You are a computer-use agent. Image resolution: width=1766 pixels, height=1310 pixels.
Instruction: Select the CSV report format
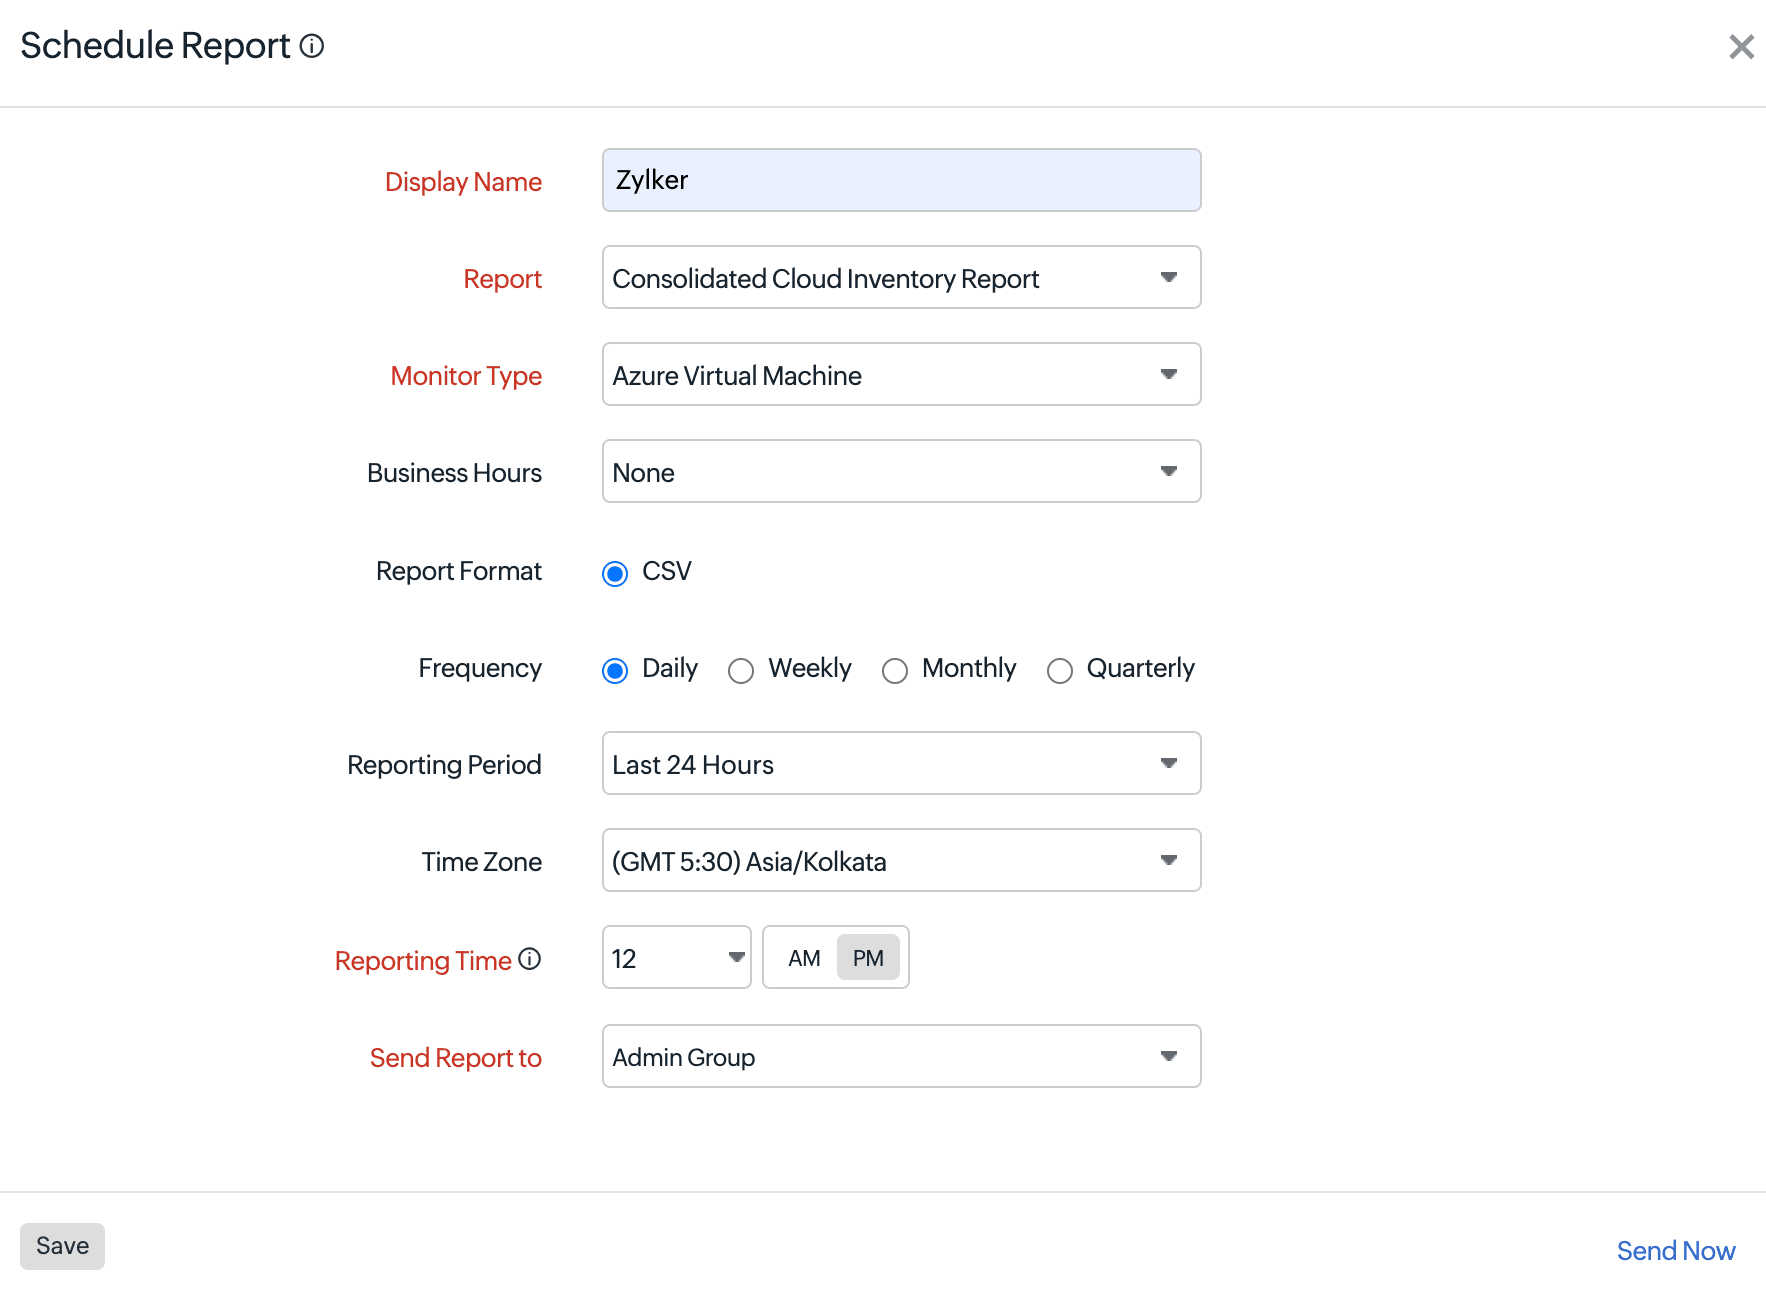[x=614, y=572]
